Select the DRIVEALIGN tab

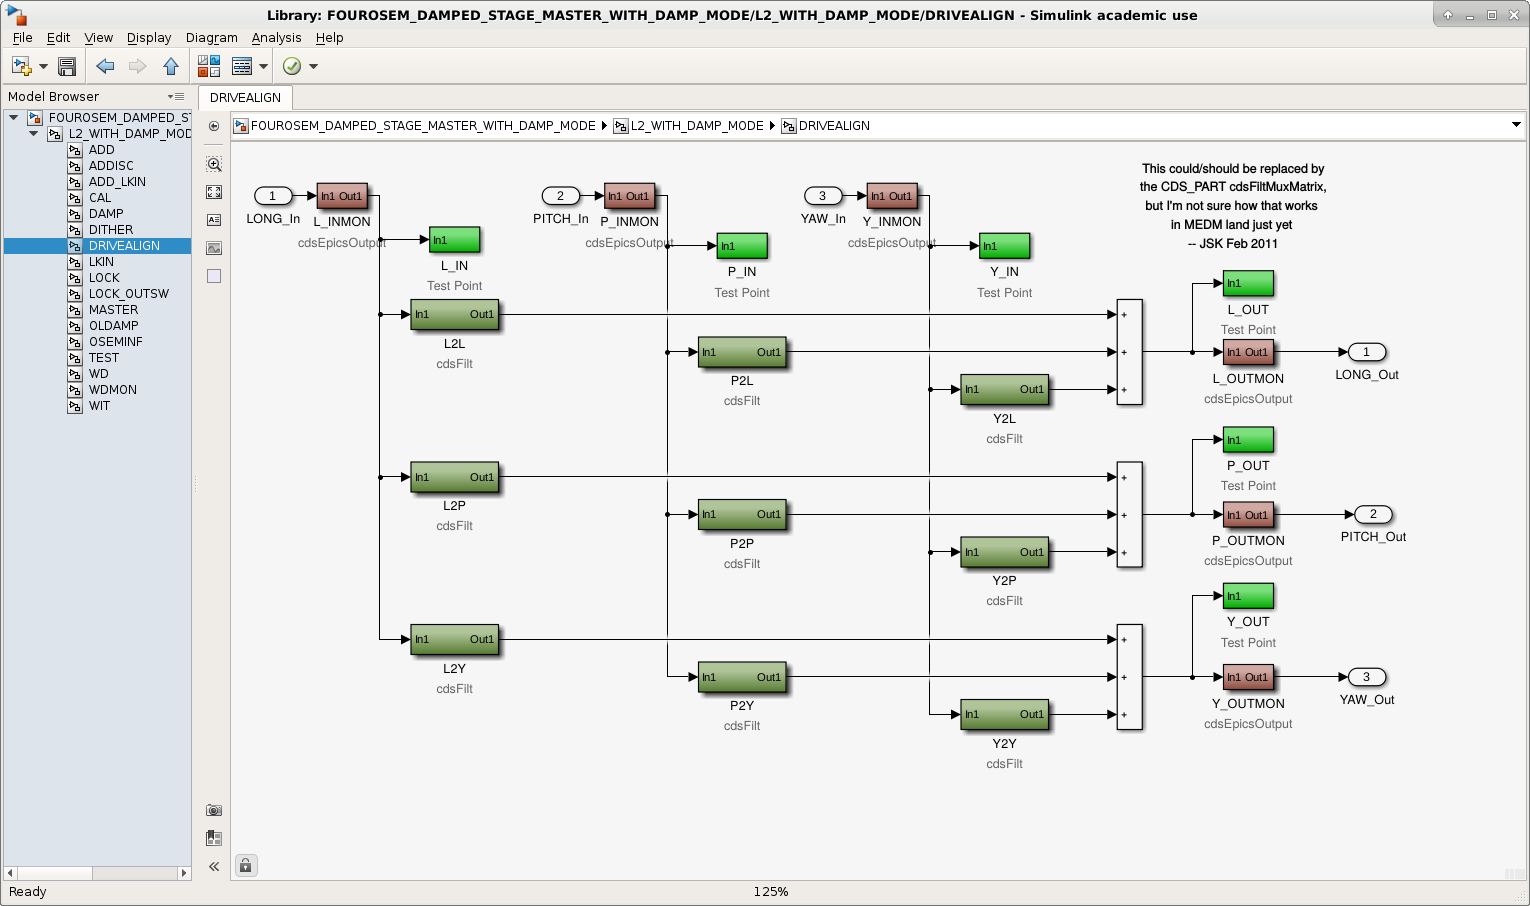(x=245, y=97)
